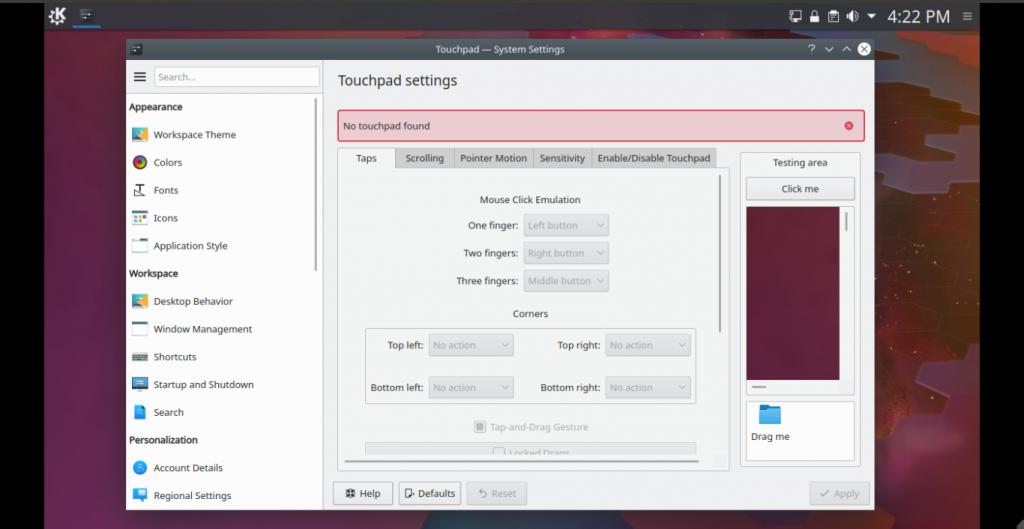Open the Account Details icon
The height and width of the screenshot is (529, 1024).
tap(140, 468)
